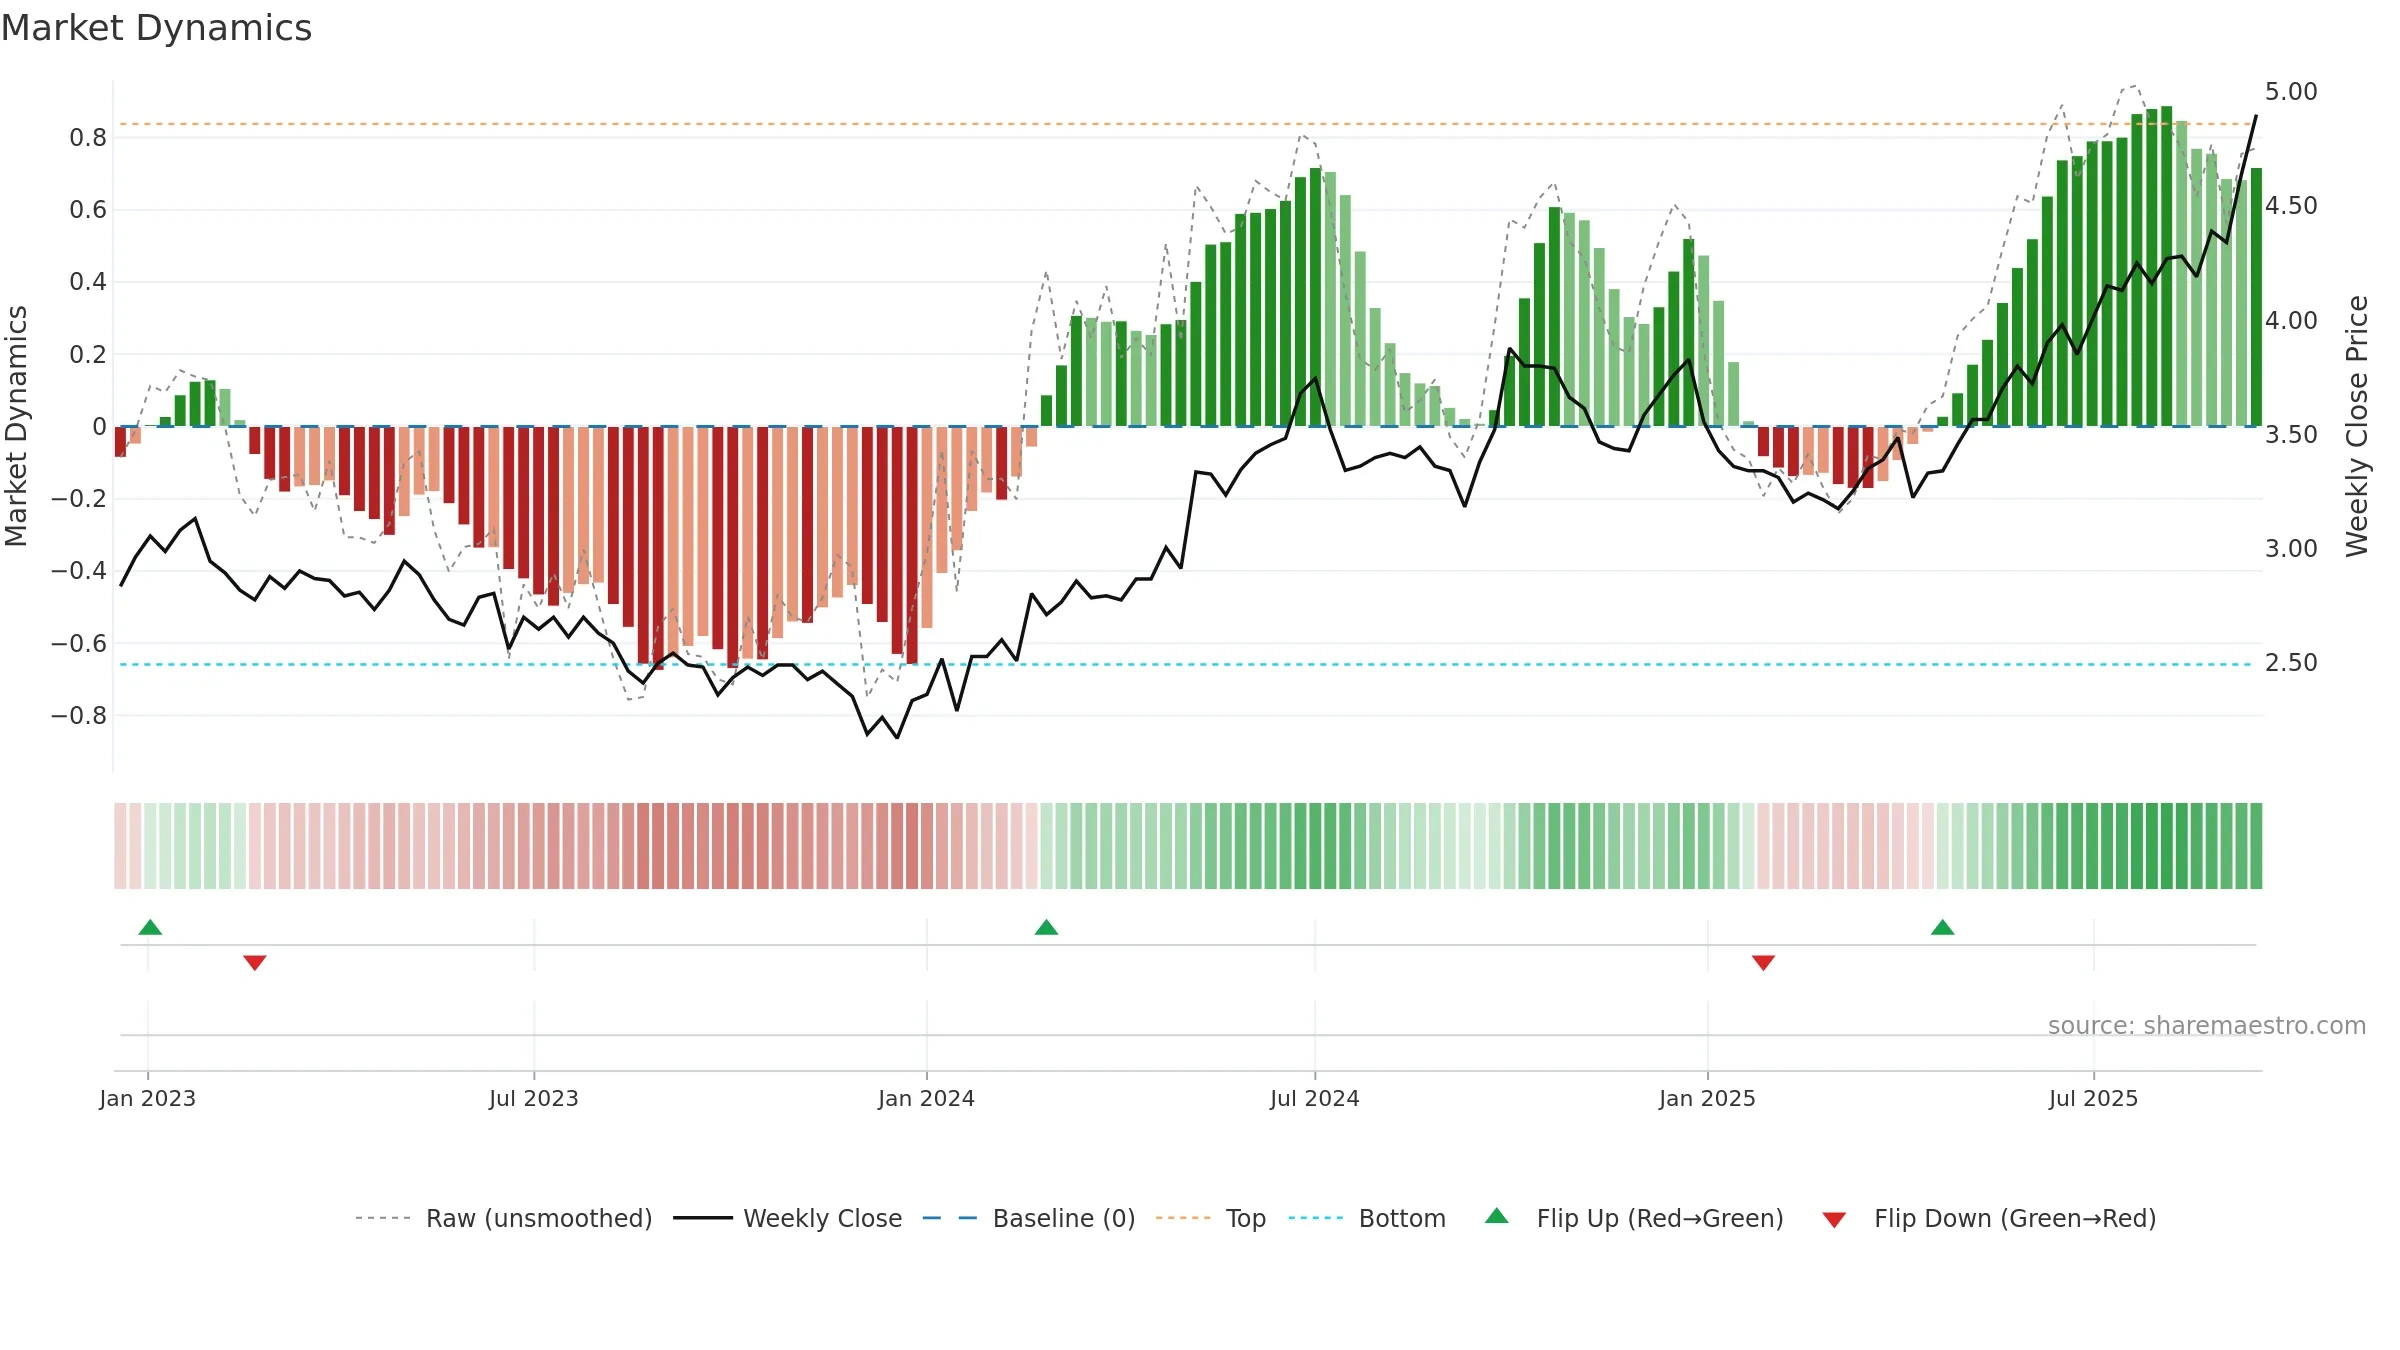
Task: Select the Flip Down marker after Jan 2025
Action: pos(1763,963)
